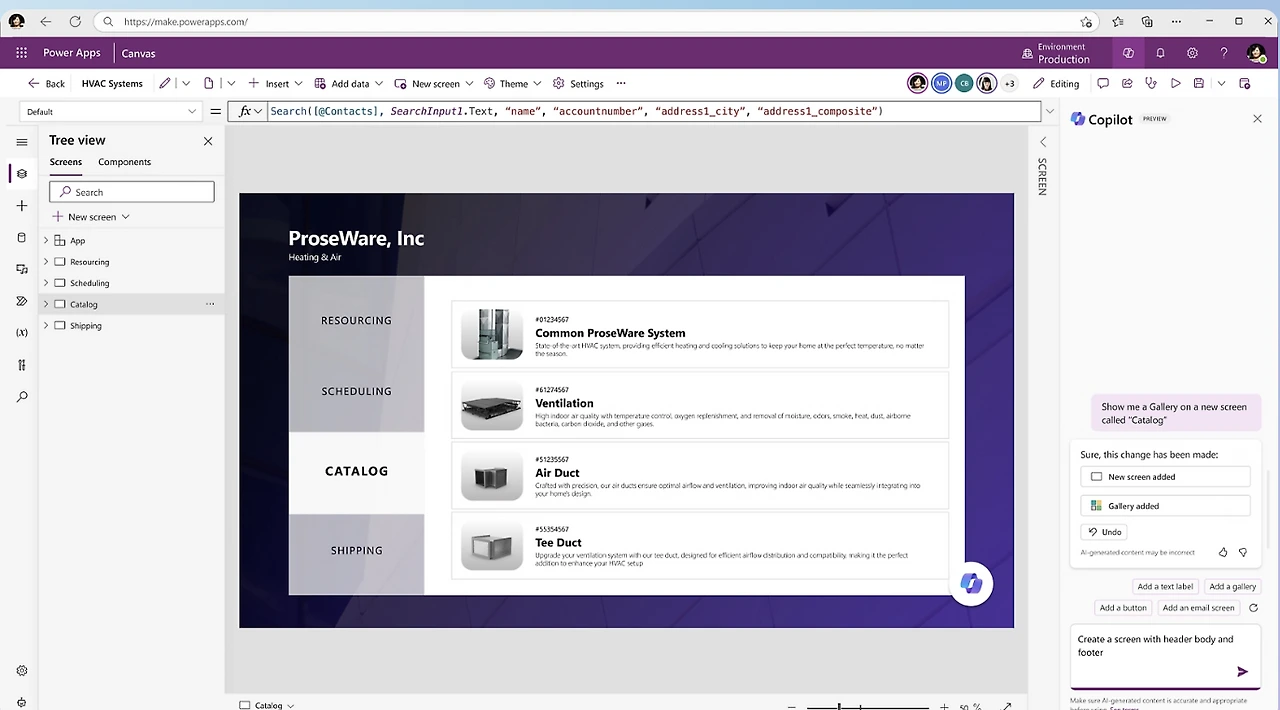Expand the paste options dropdown arrow

(231, 84)
